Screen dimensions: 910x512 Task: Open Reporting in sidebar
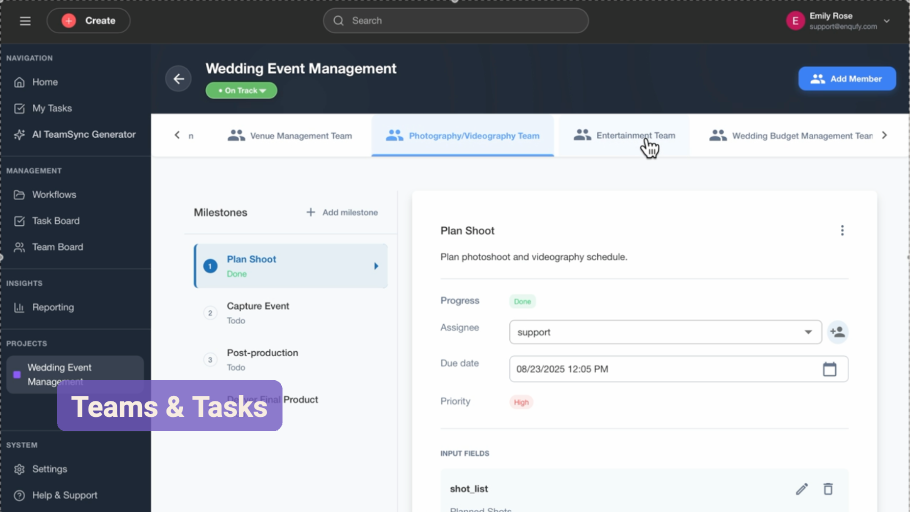53,307
